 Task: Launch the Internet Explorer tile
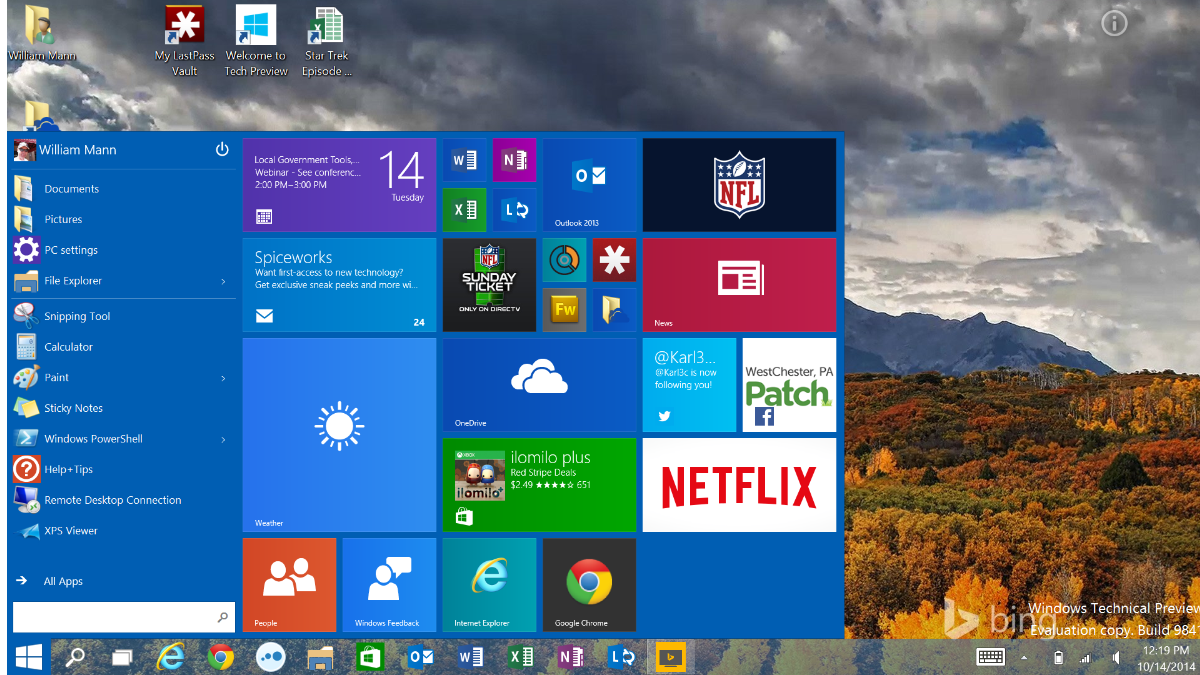coord(489,585)
